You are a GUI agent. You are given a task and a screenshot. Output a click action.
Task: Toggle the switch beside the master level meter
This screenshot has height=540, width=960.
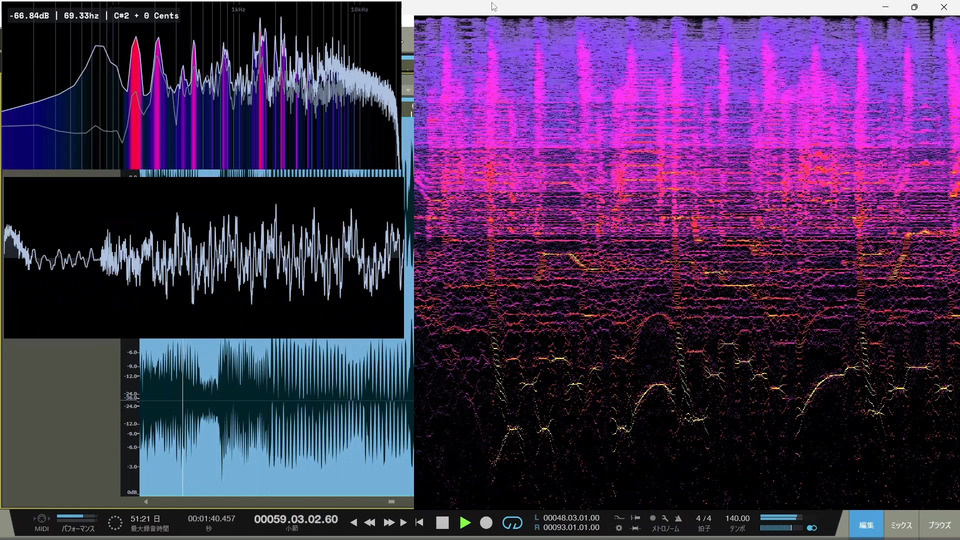pyautogui.click(x=813, y=528)
